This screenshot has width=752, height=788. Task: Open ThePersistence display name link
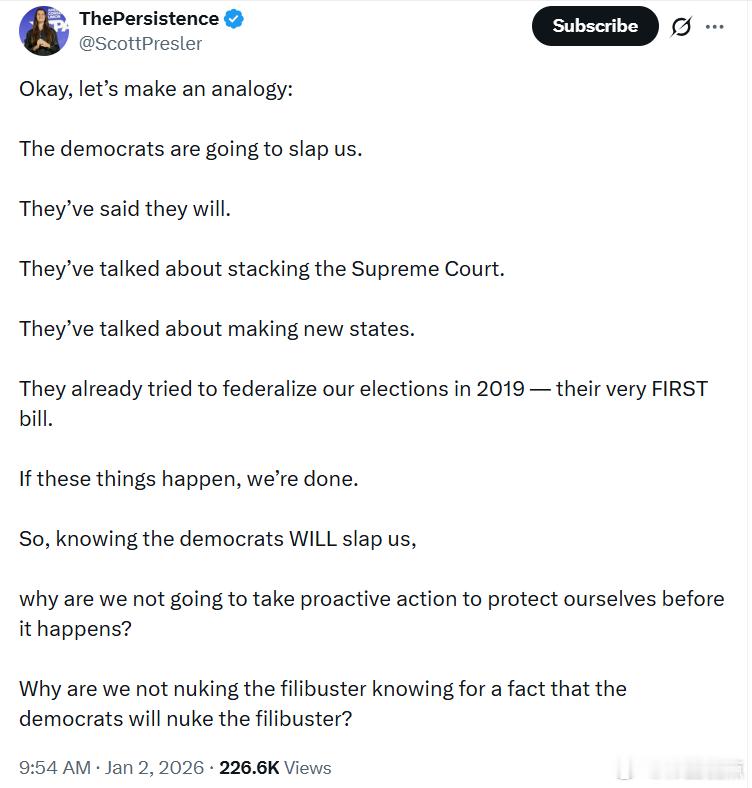(149, 19)
